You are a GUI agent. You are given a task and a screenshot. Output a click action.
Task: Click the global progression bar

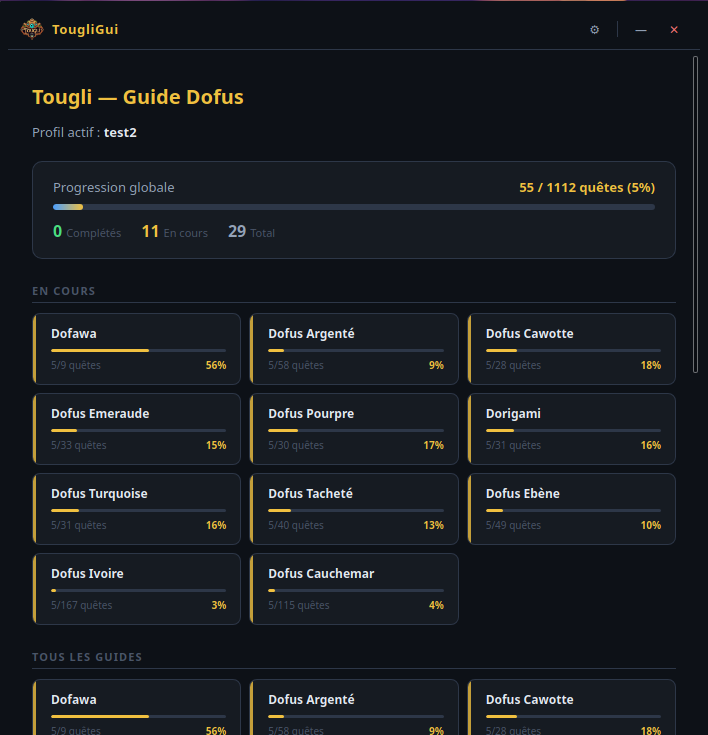coord(354,207)
